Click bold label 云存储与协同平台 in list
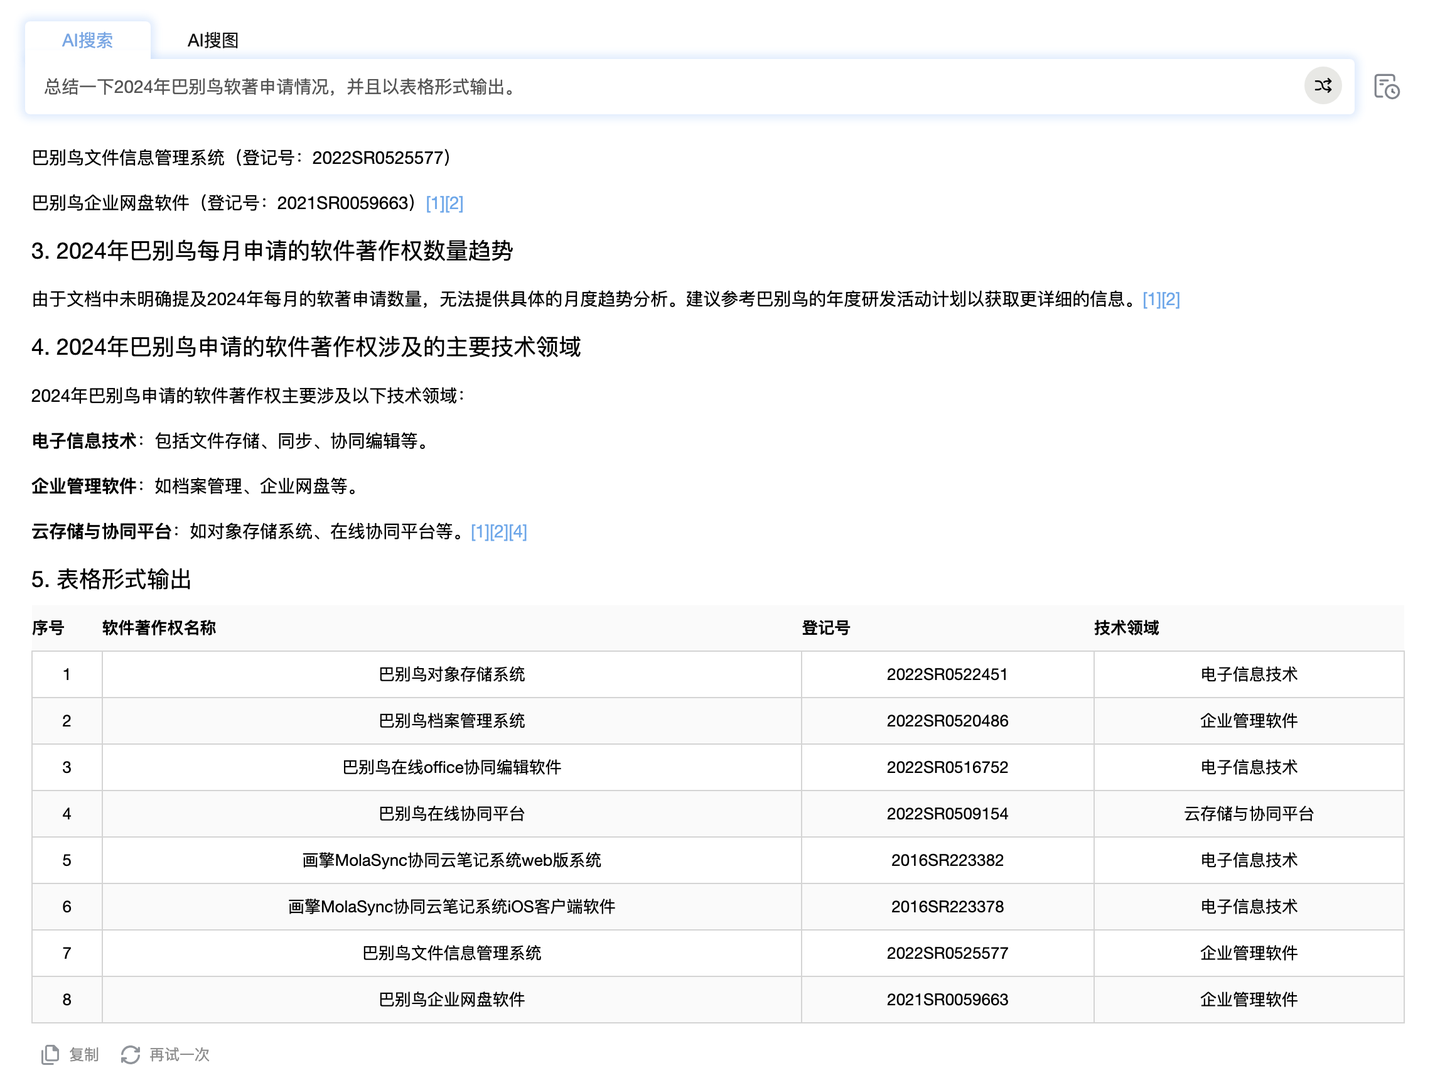1440x1085 pixels. click(101, 531)
